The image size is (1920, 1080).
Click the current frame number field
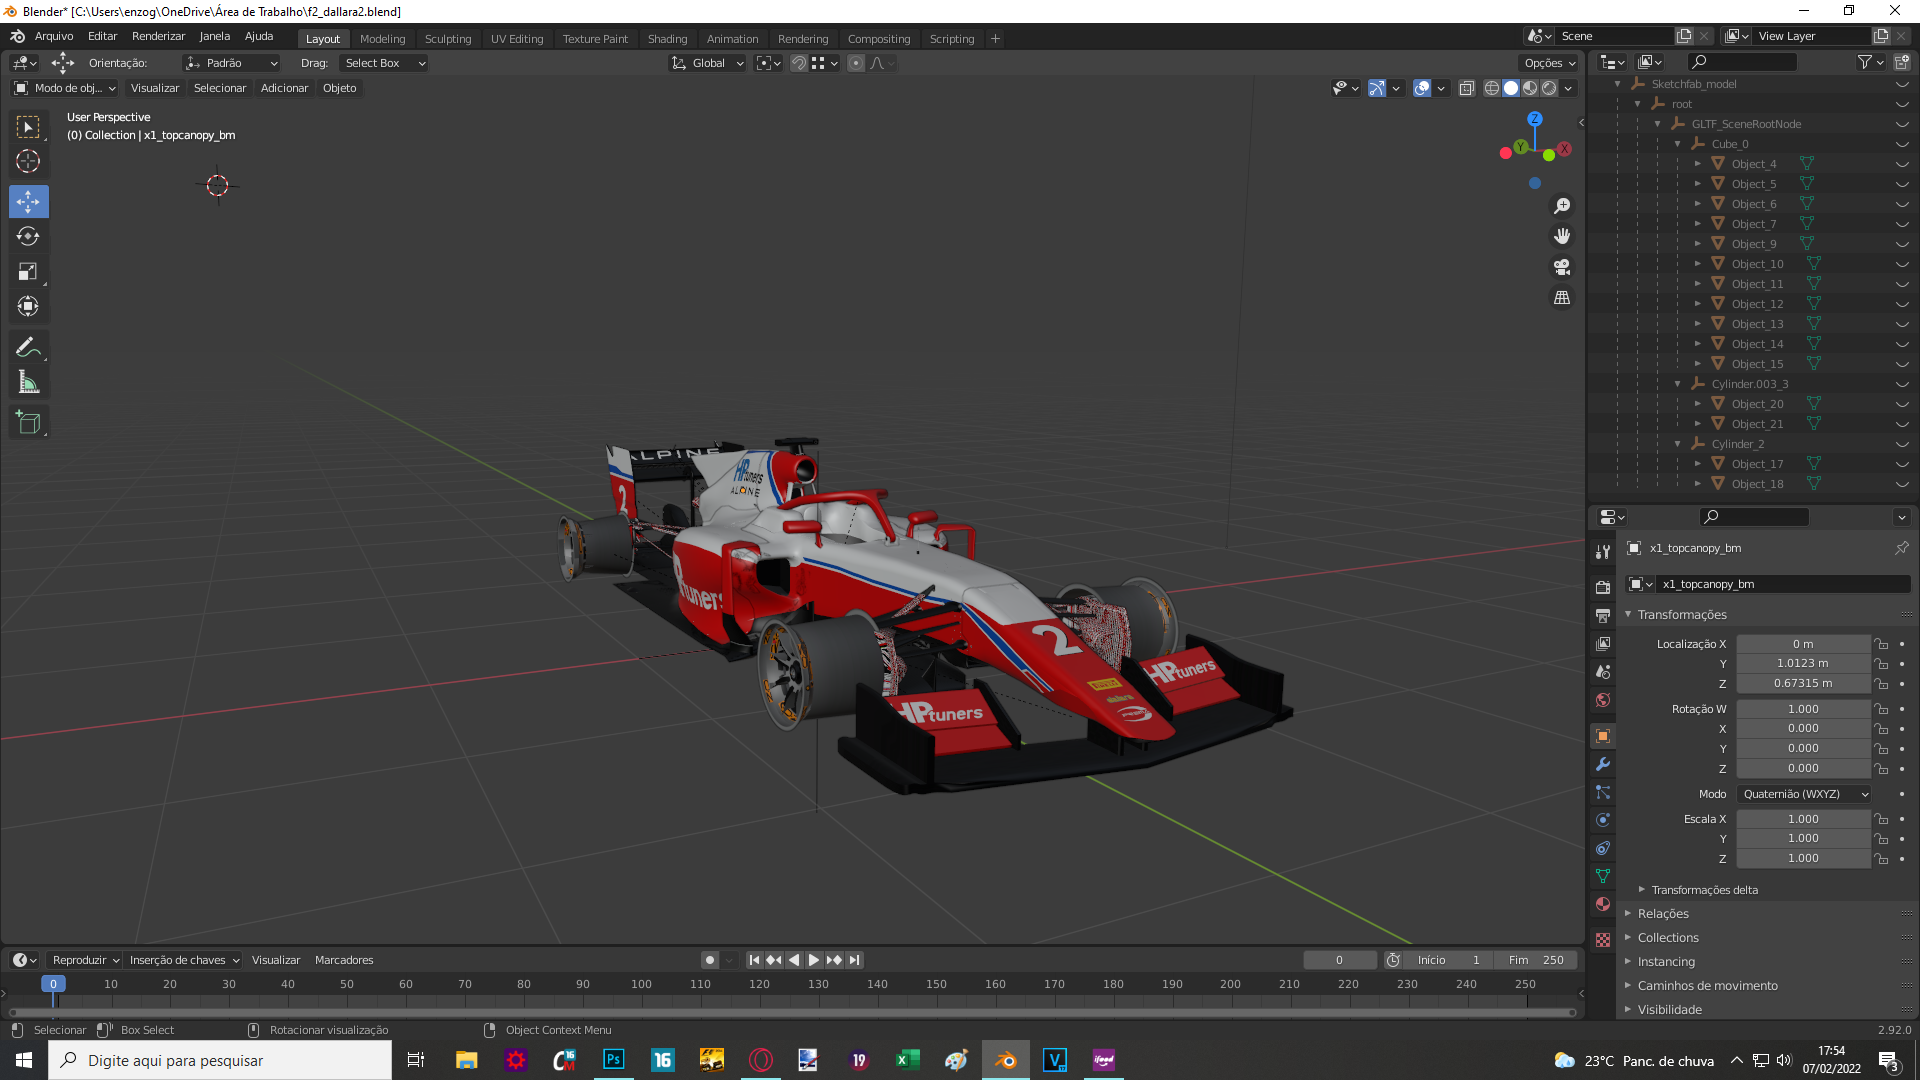(x=1339, y=960)
